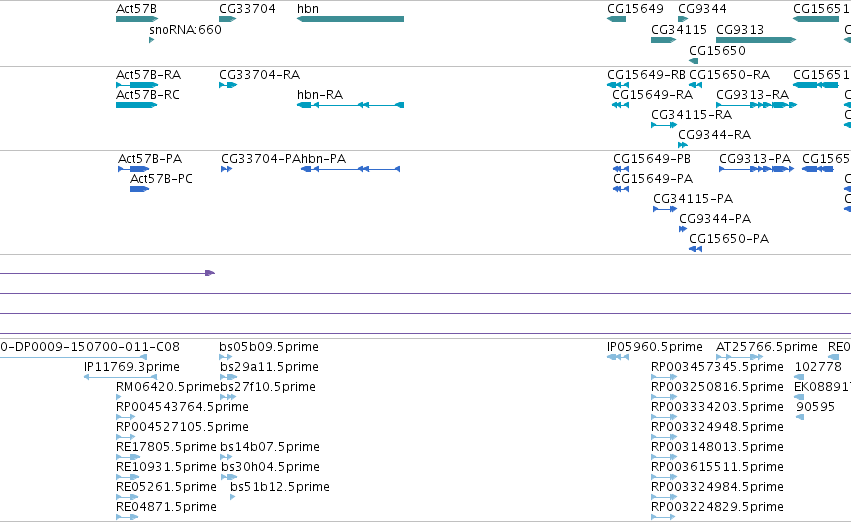
Task: Click the CG15649 gene arrow
Action: point(617,19)
